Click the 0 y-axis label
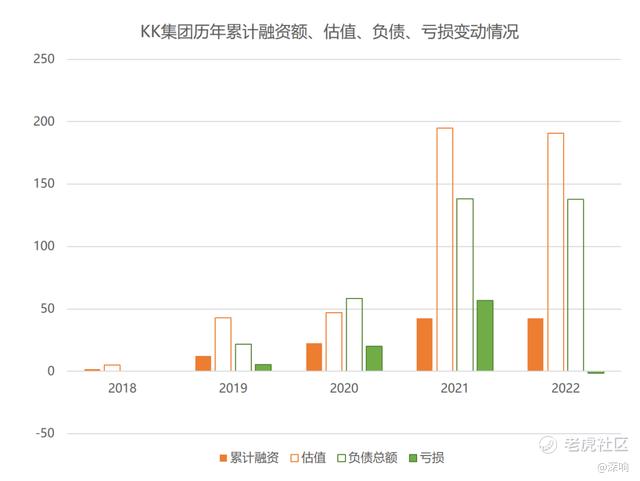Viewport: 640px width, 481px height. point(51,371)
